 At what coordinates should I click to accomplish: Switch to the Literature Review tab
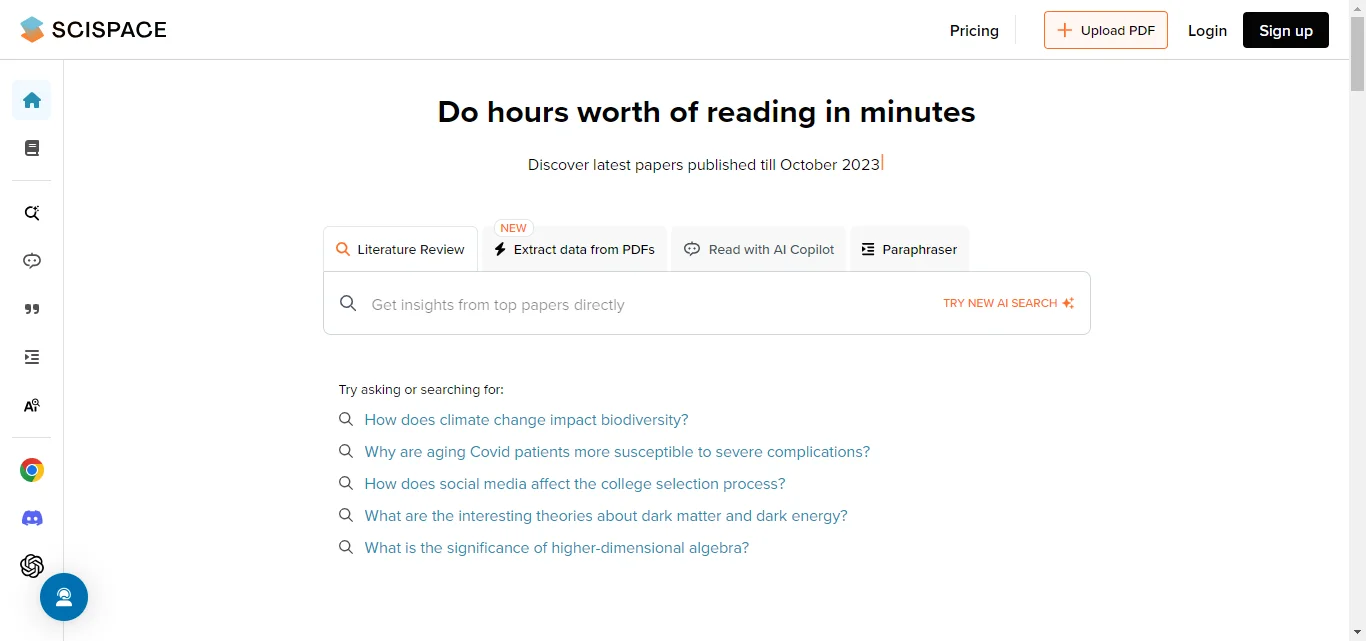click(400, 249)
